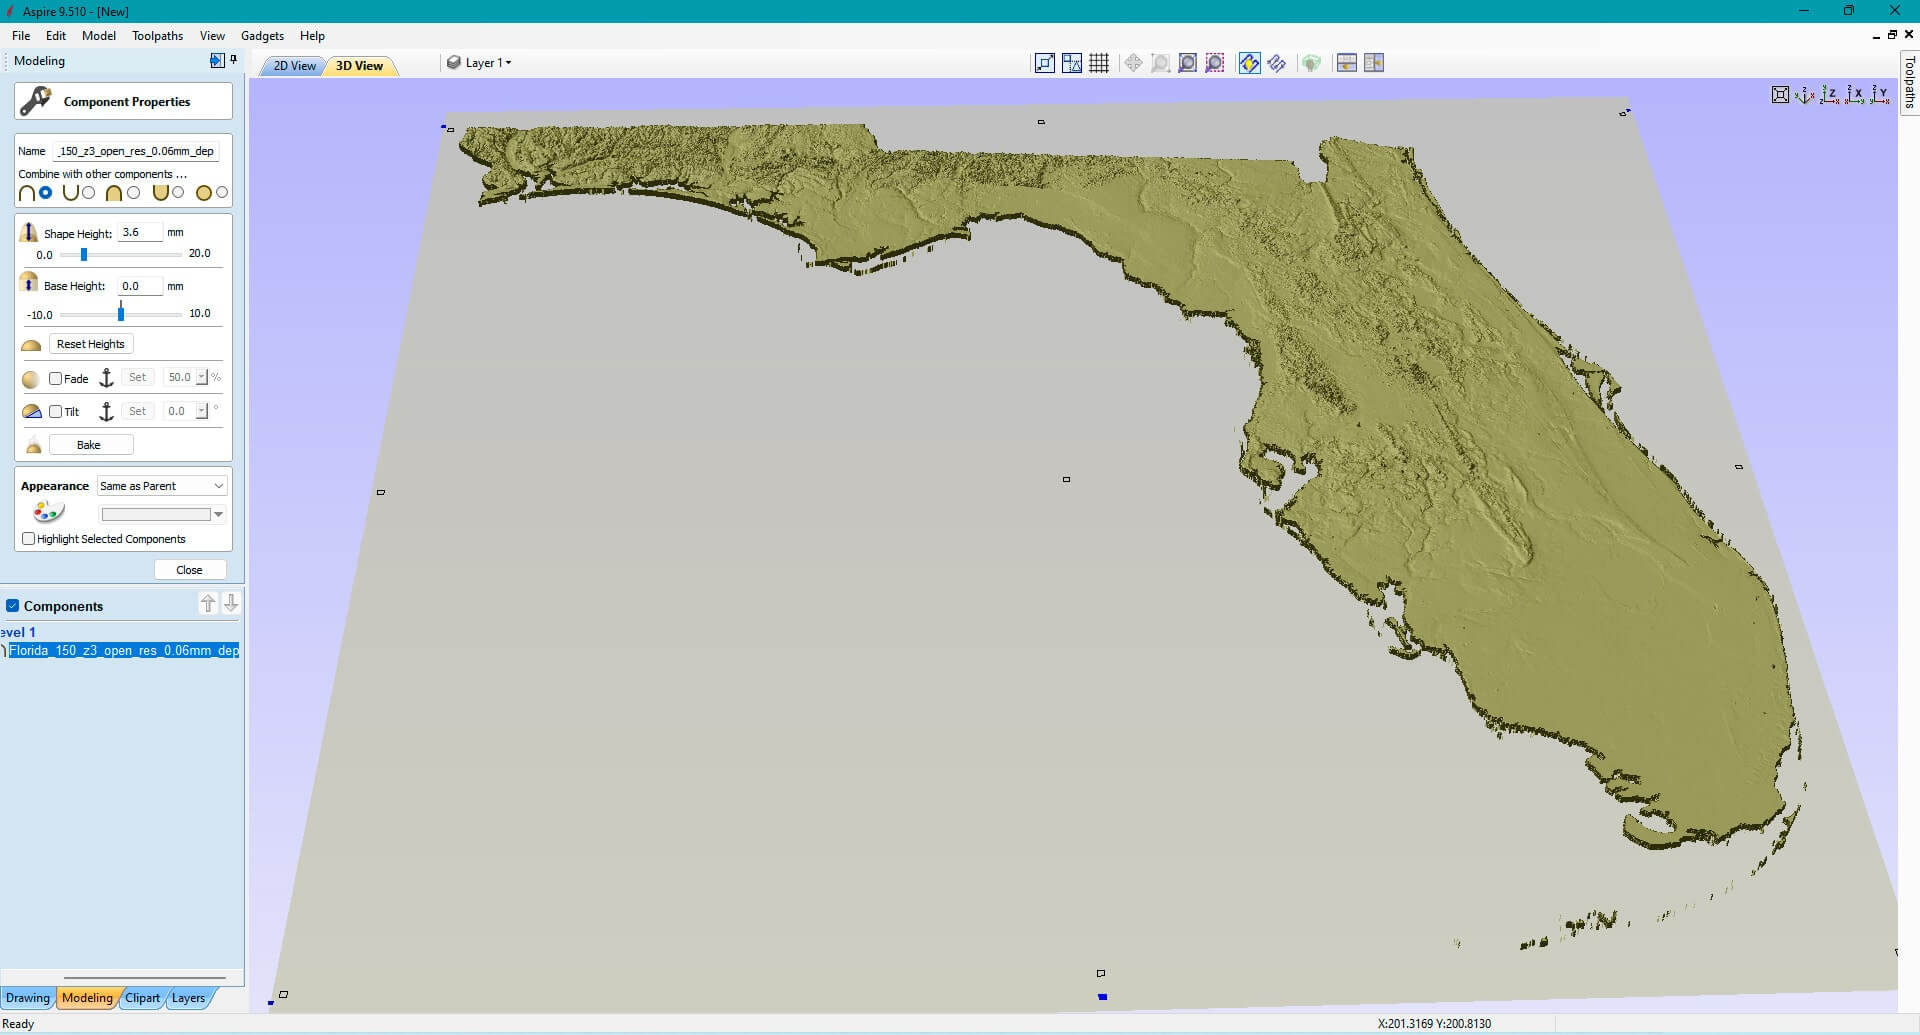Select the Merge Low combine mode radio
Viewport: 1920px width, 1035px height.
point(178,192)
